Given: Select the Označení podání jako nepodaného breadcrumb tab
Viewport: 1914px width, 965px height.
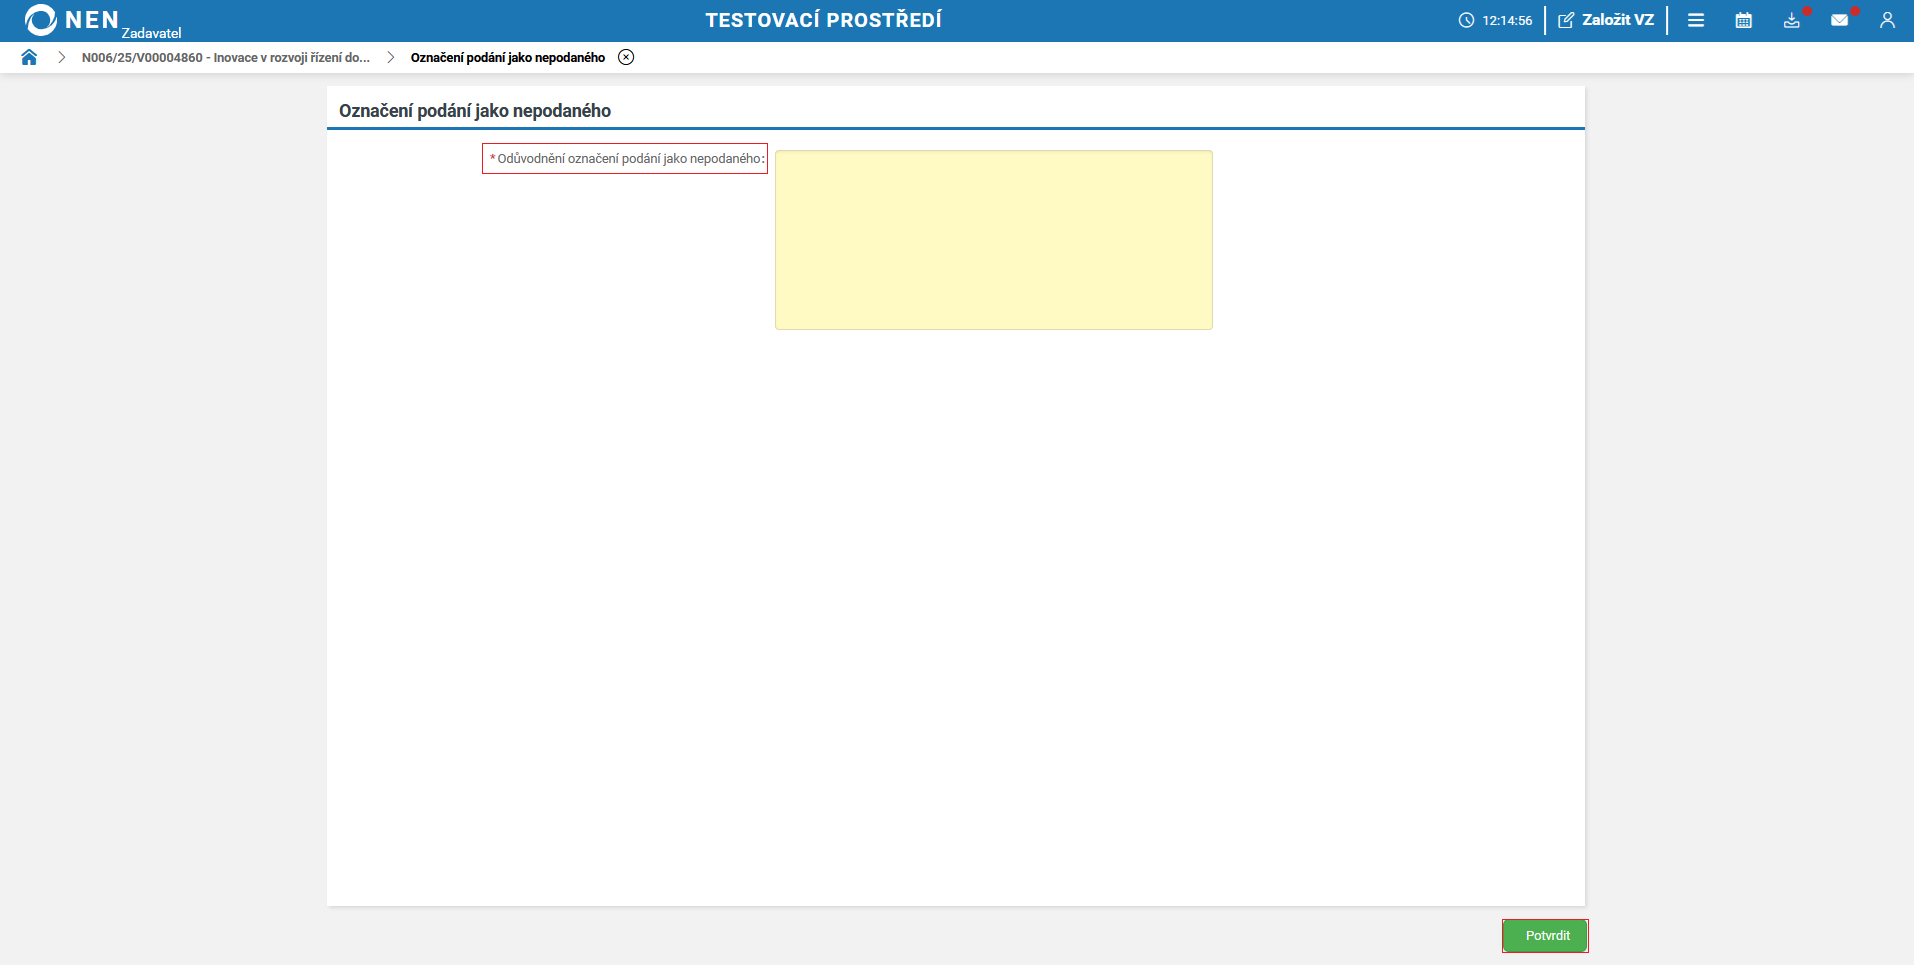Looking at the screenshot, I should tap(505, 57).
